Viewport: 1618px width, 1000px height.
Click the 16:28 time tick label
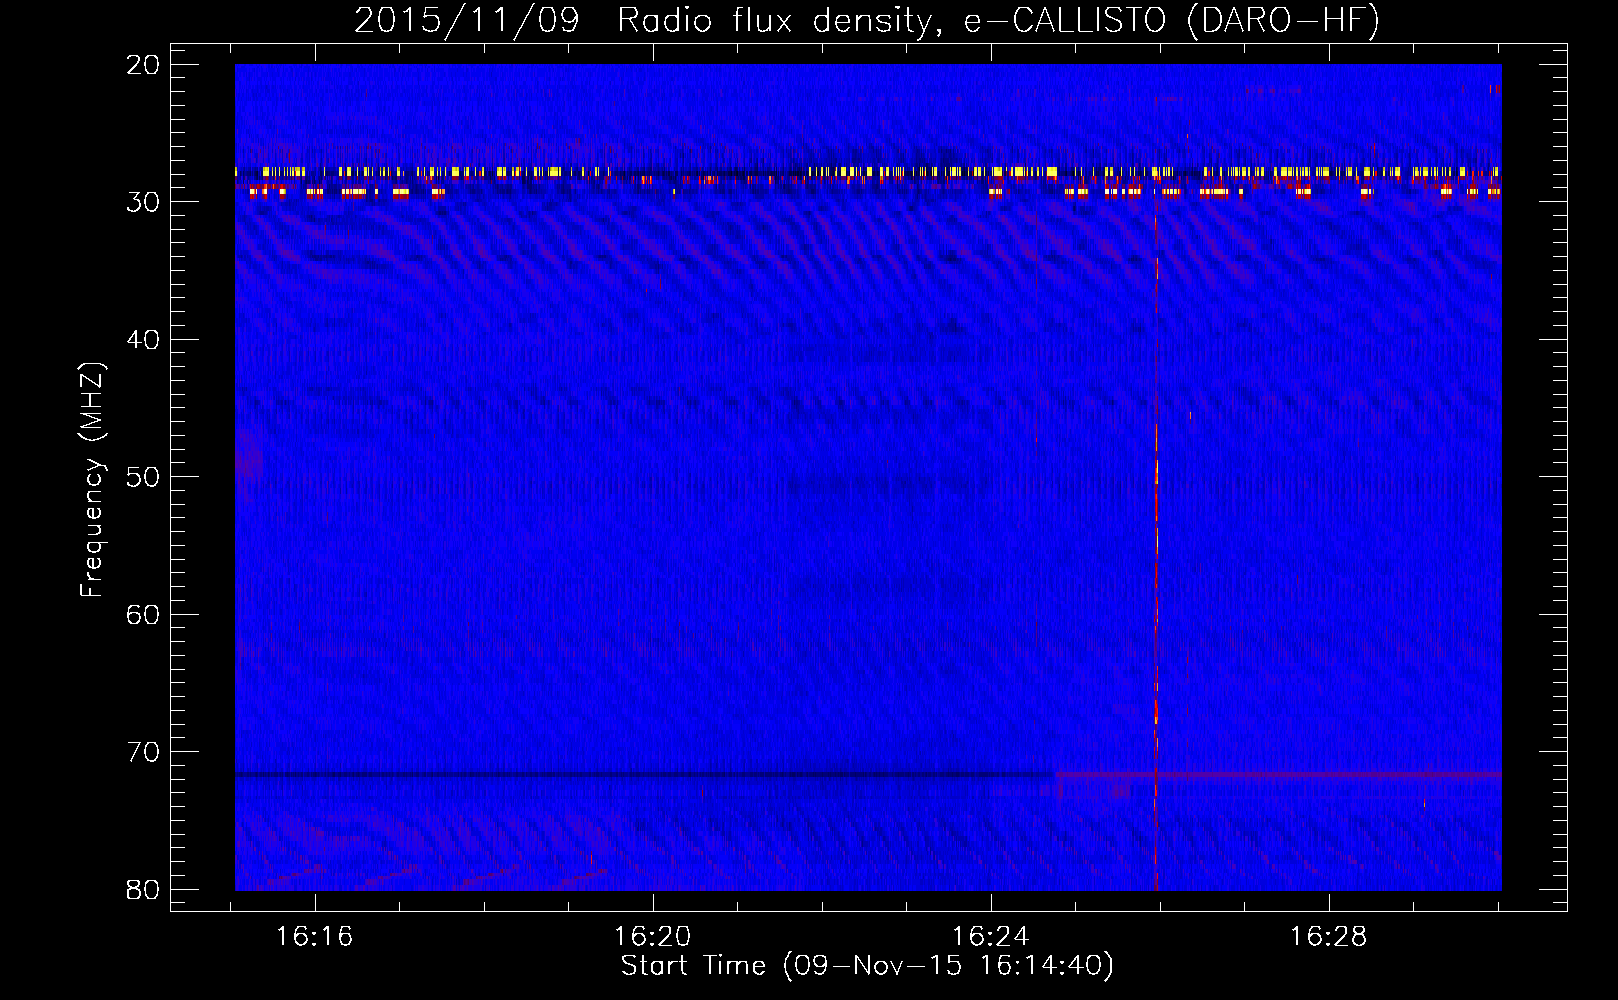[1329, 937]
